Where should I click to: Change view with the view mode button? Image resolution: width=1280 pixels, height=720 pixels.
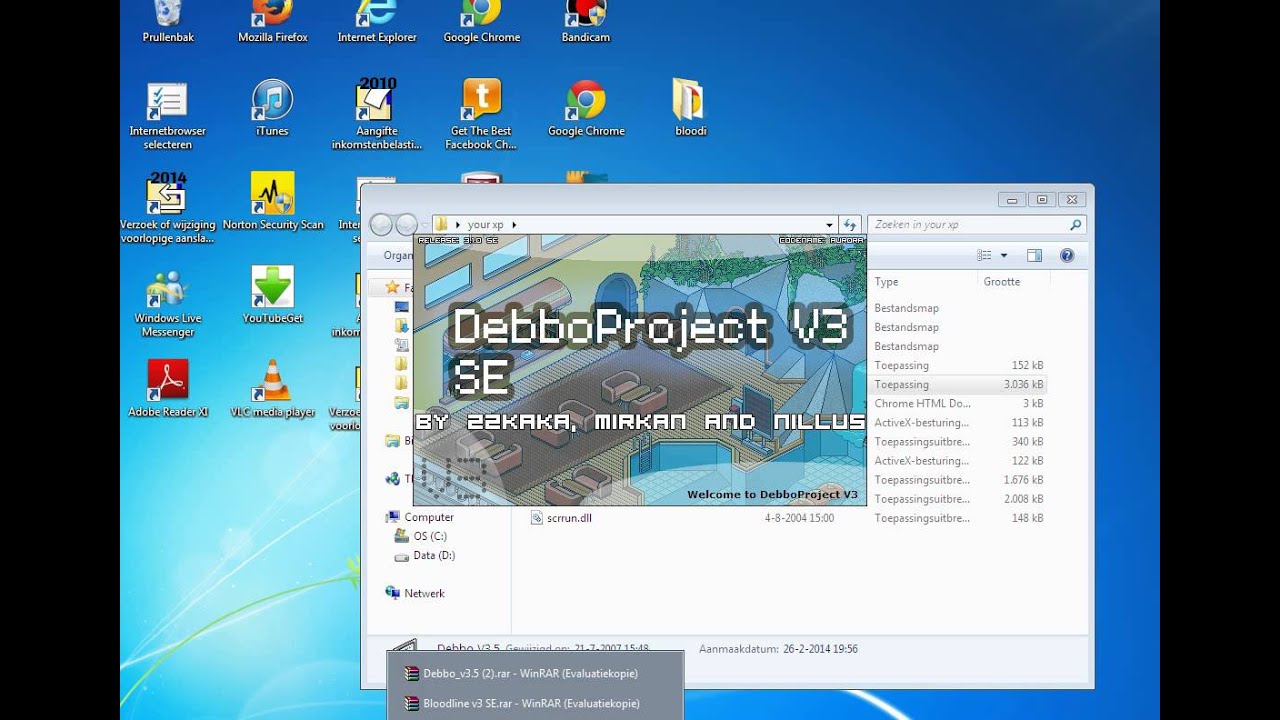pos(984,256)
